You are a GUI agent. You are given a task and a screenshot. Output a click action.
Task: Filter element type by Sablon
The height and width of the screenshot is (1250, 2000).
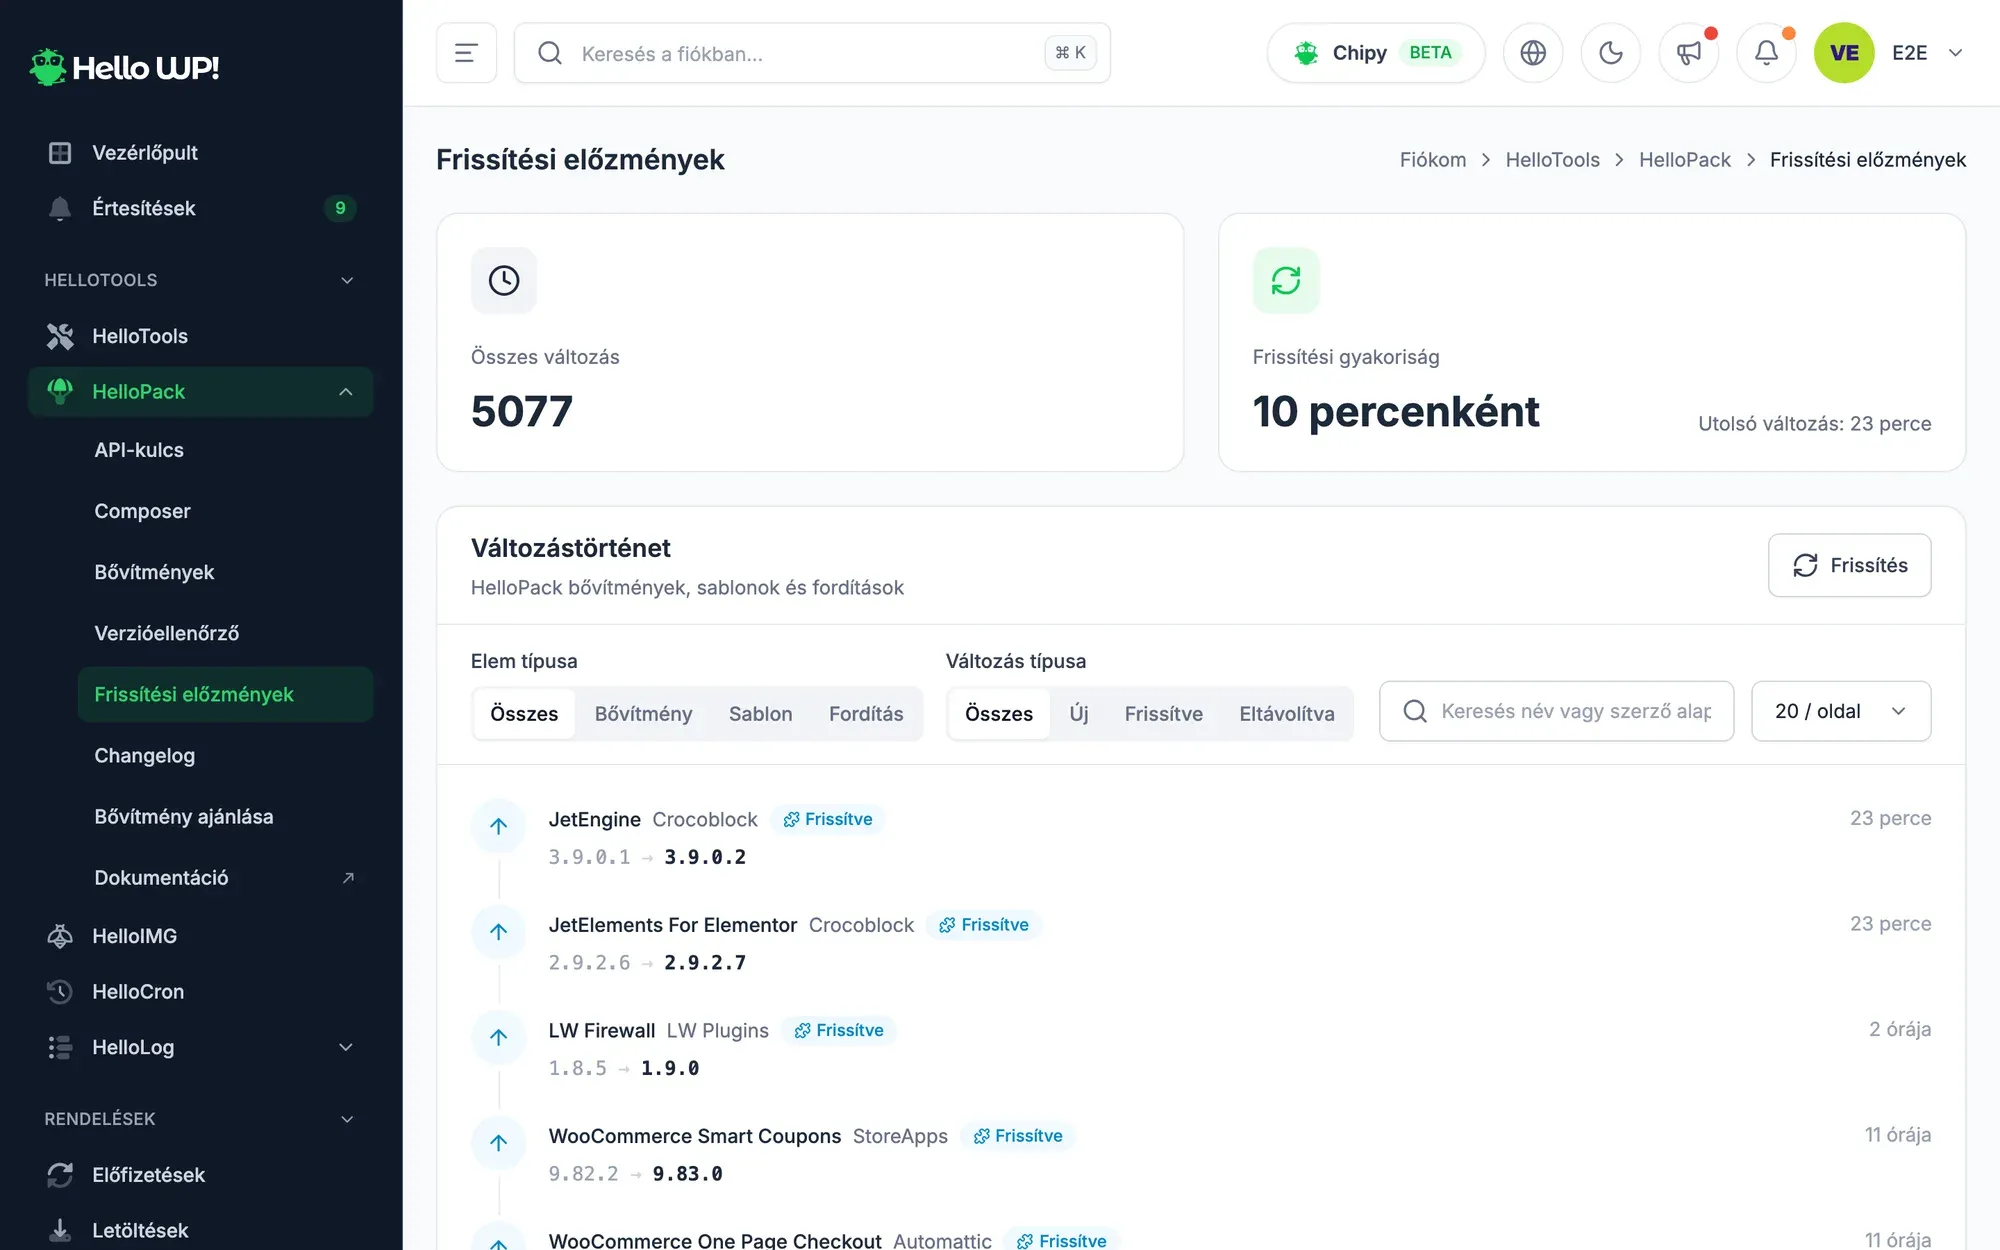[x=760, y=713]
